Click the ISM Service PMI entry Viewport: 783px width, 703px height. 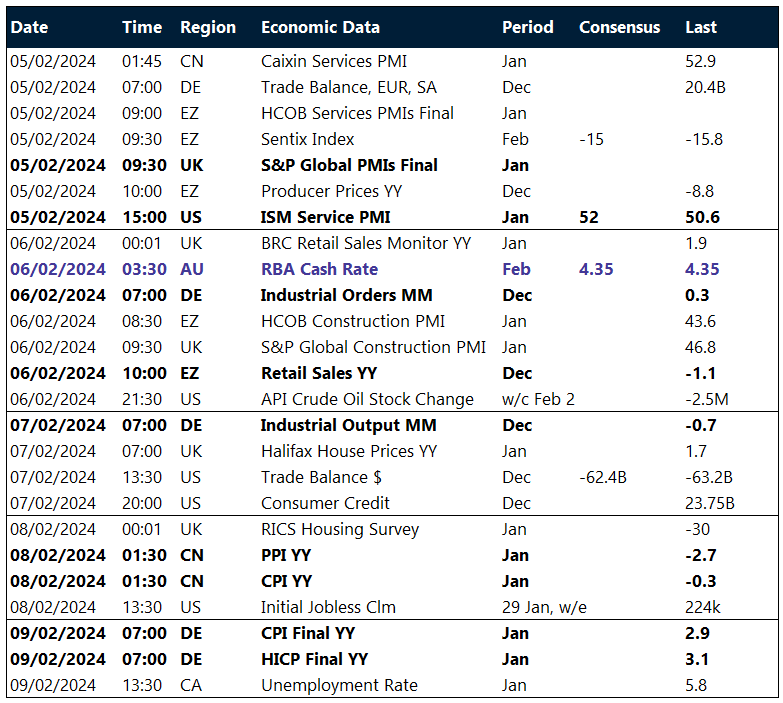(x=325, y=217)
